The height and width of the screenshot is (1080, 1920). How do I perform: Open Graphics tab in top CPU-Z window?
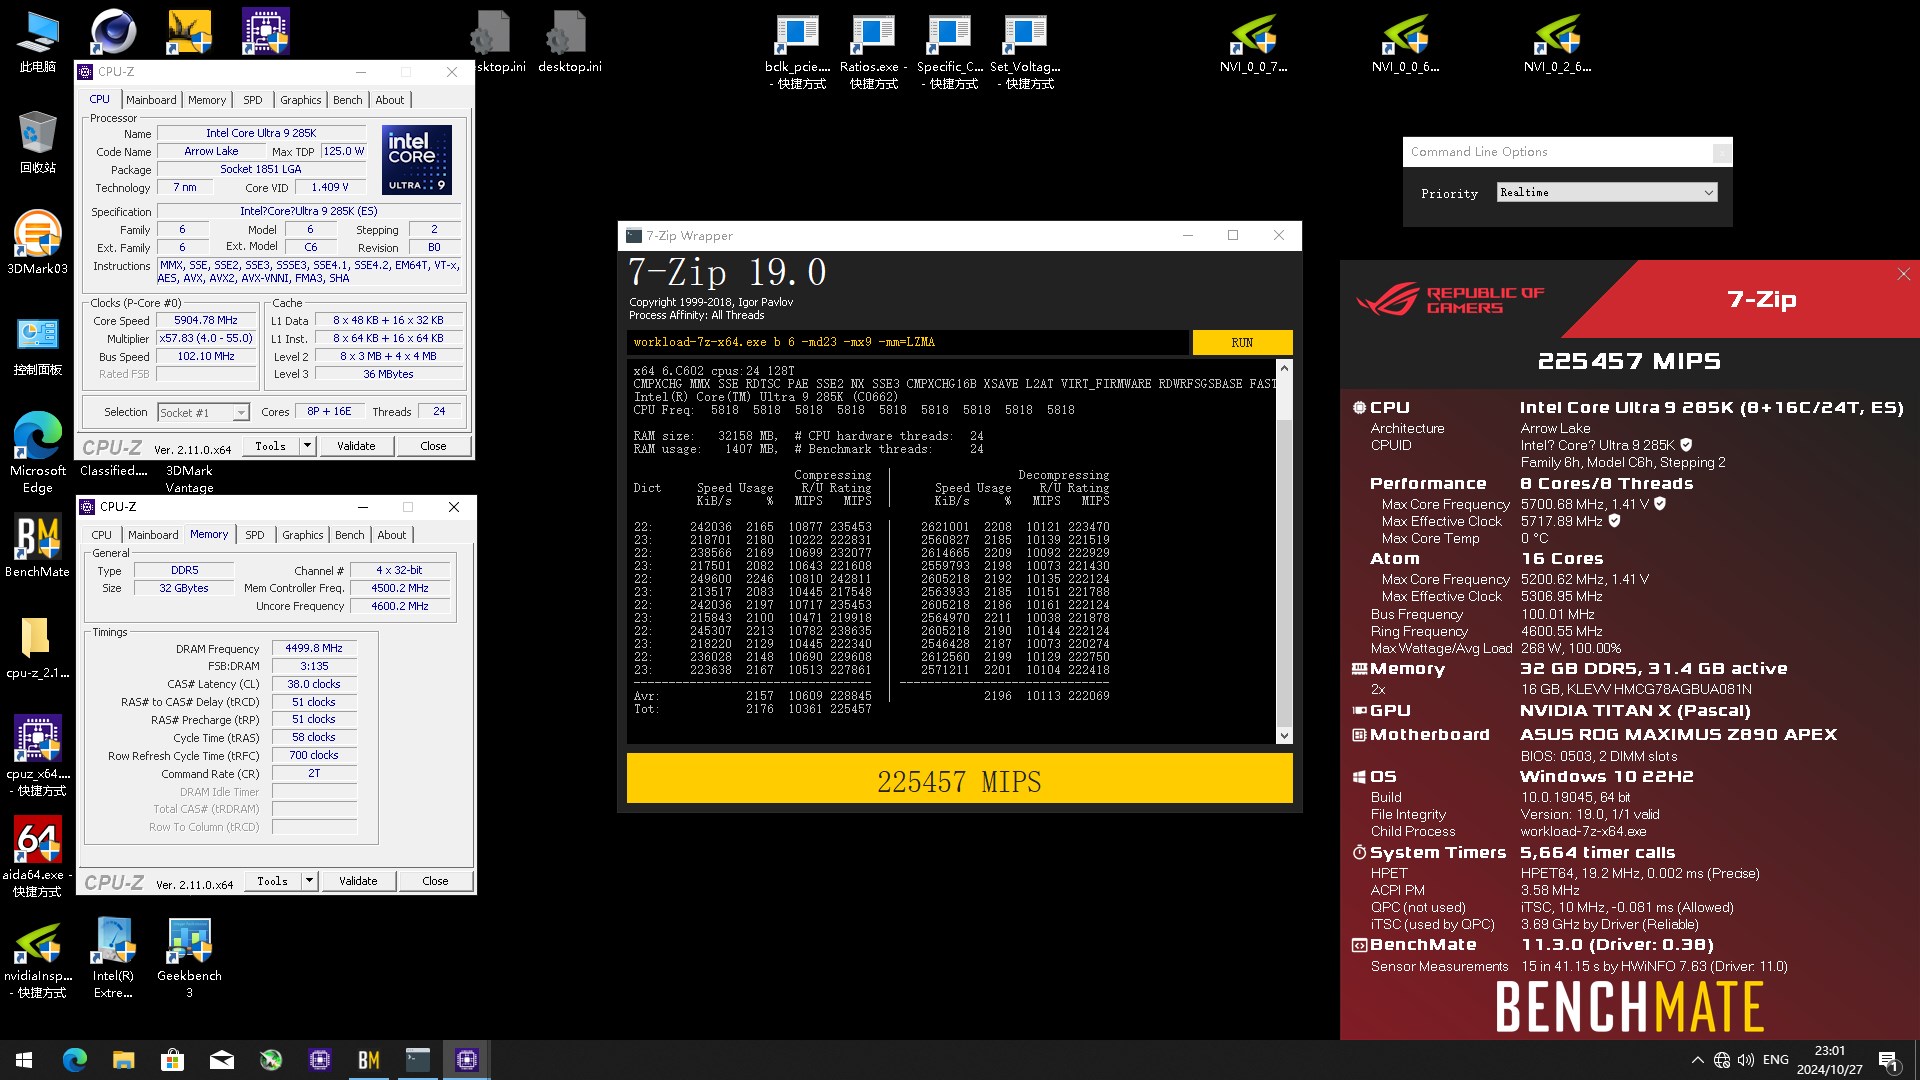[x=301, y=100]
